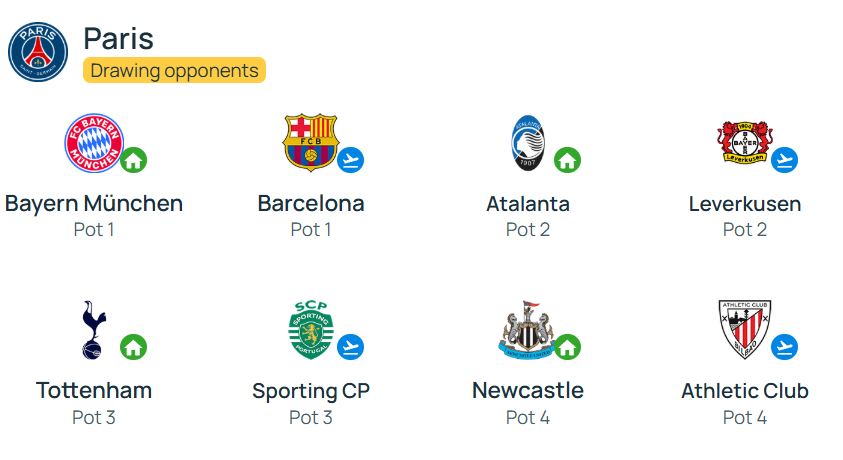Click away plane icon beside Barcelona
The height and width of the screenshot is (460, 843).
351,160
